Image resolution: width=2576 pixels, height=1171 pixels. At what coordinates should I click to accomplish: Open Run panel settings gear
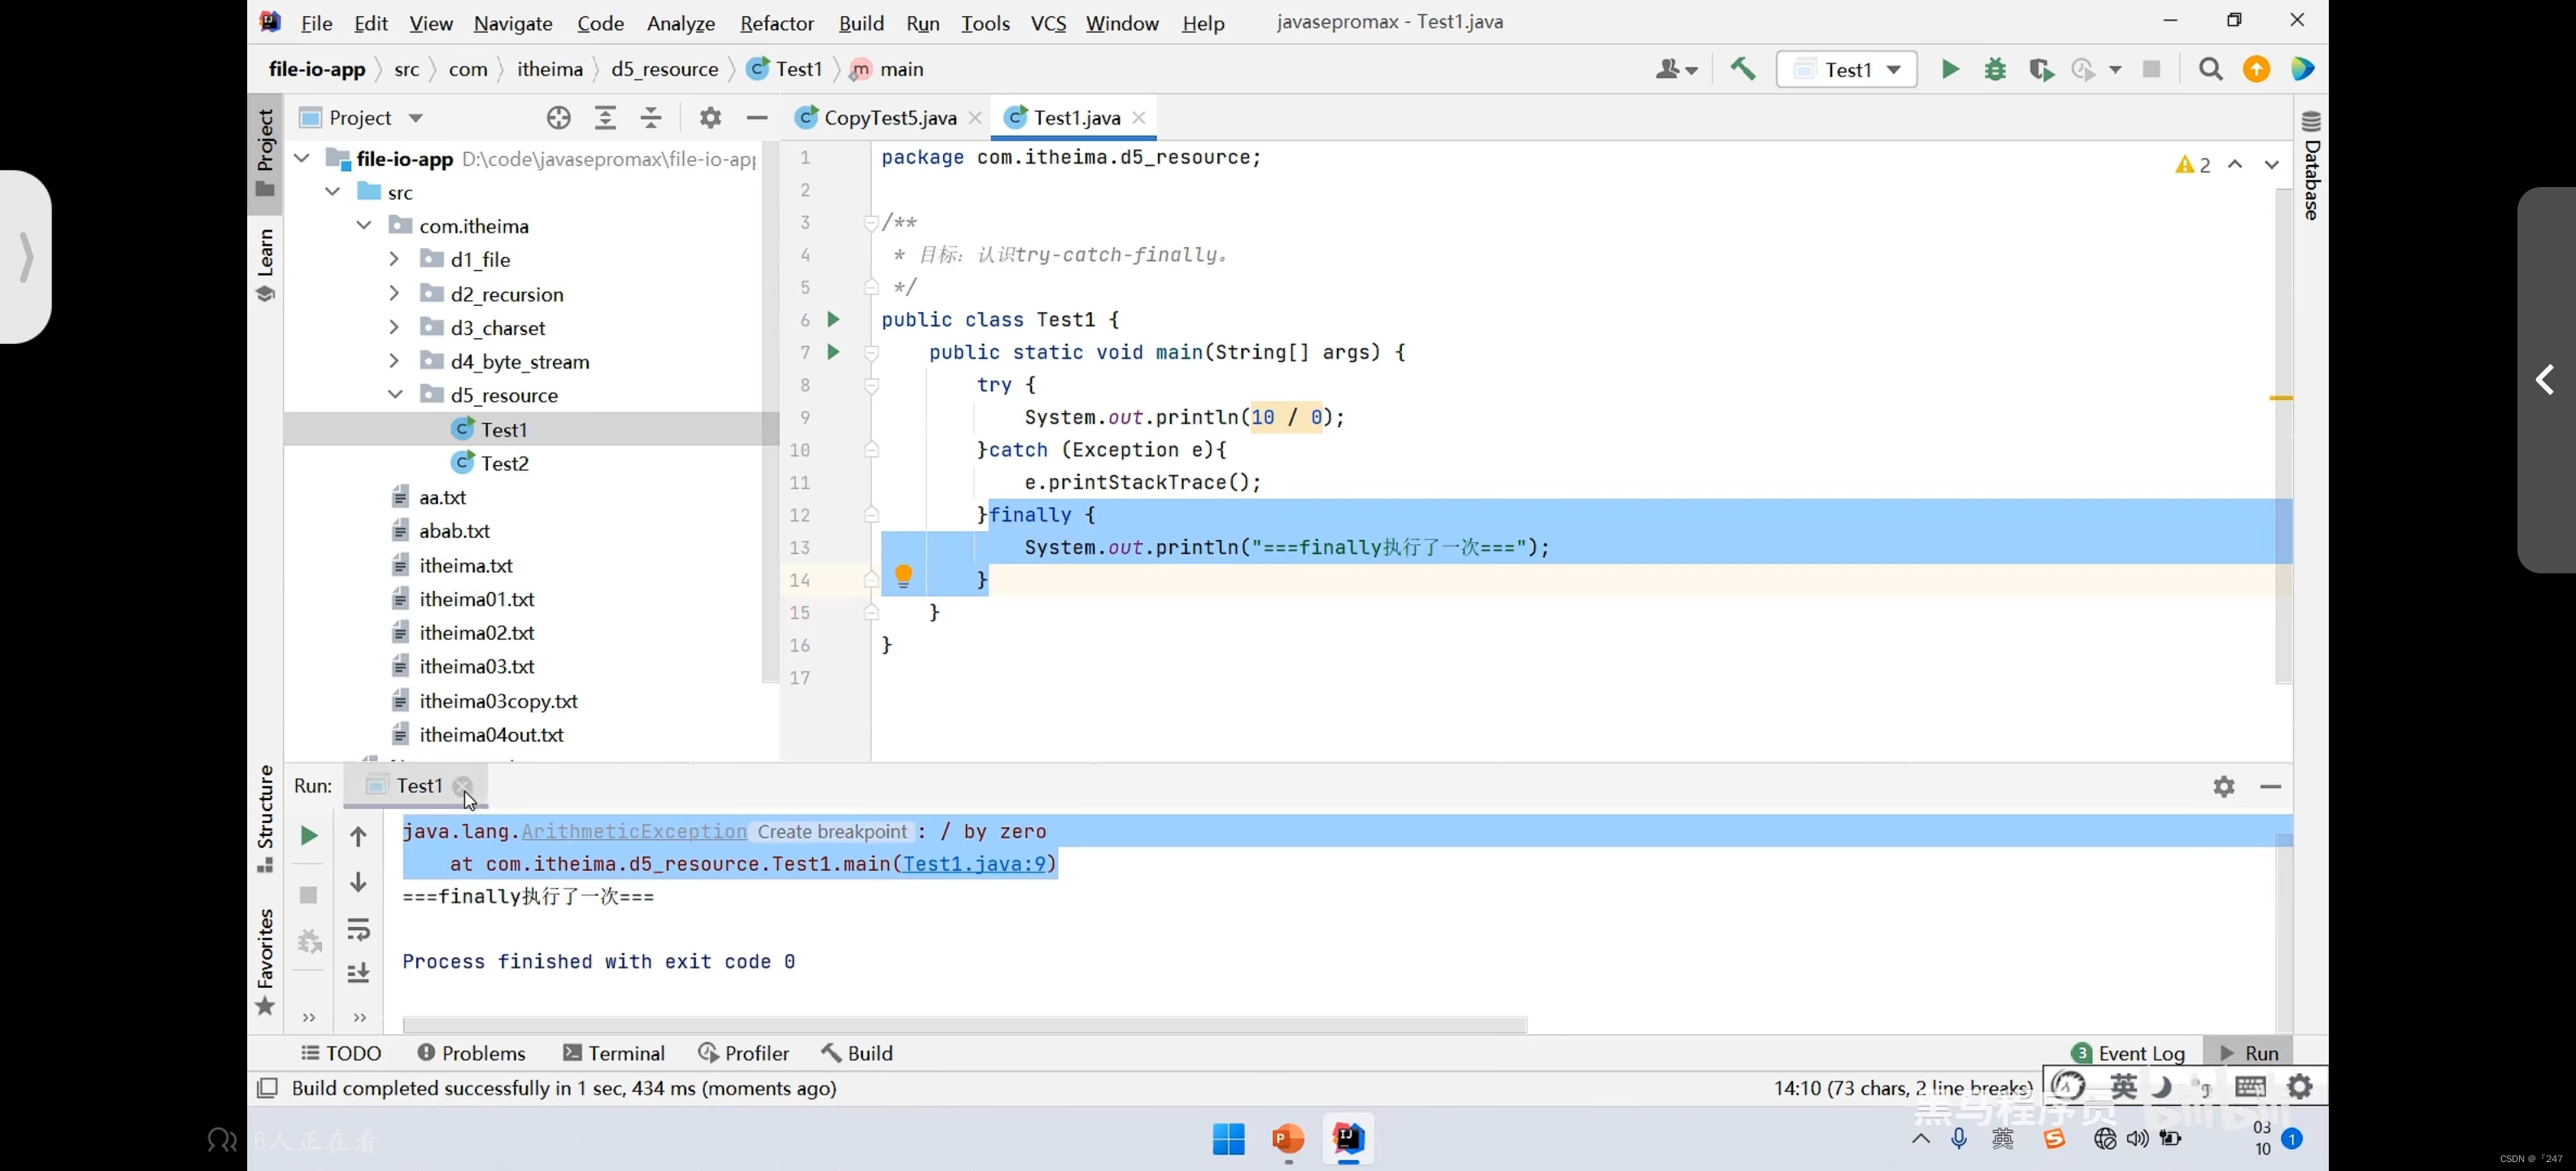pos(2223,787)
